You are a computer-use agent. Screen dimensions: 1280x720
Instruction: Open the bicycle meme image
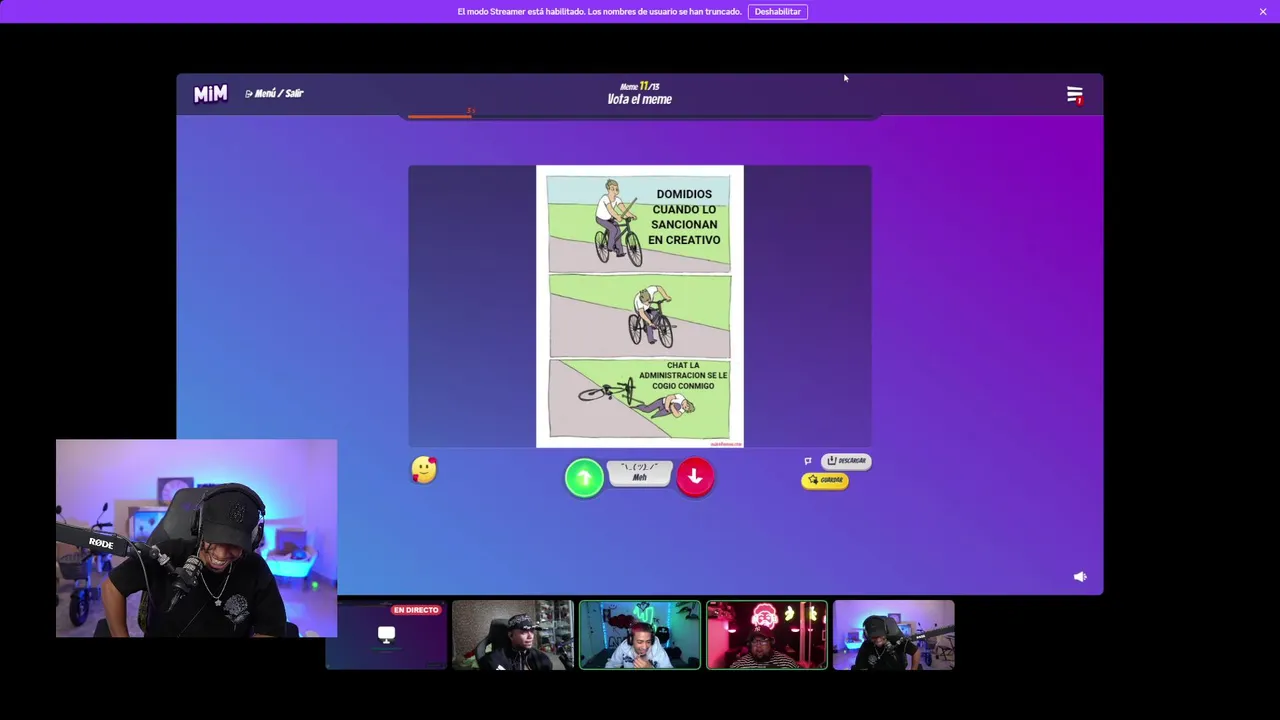(640, 306)
